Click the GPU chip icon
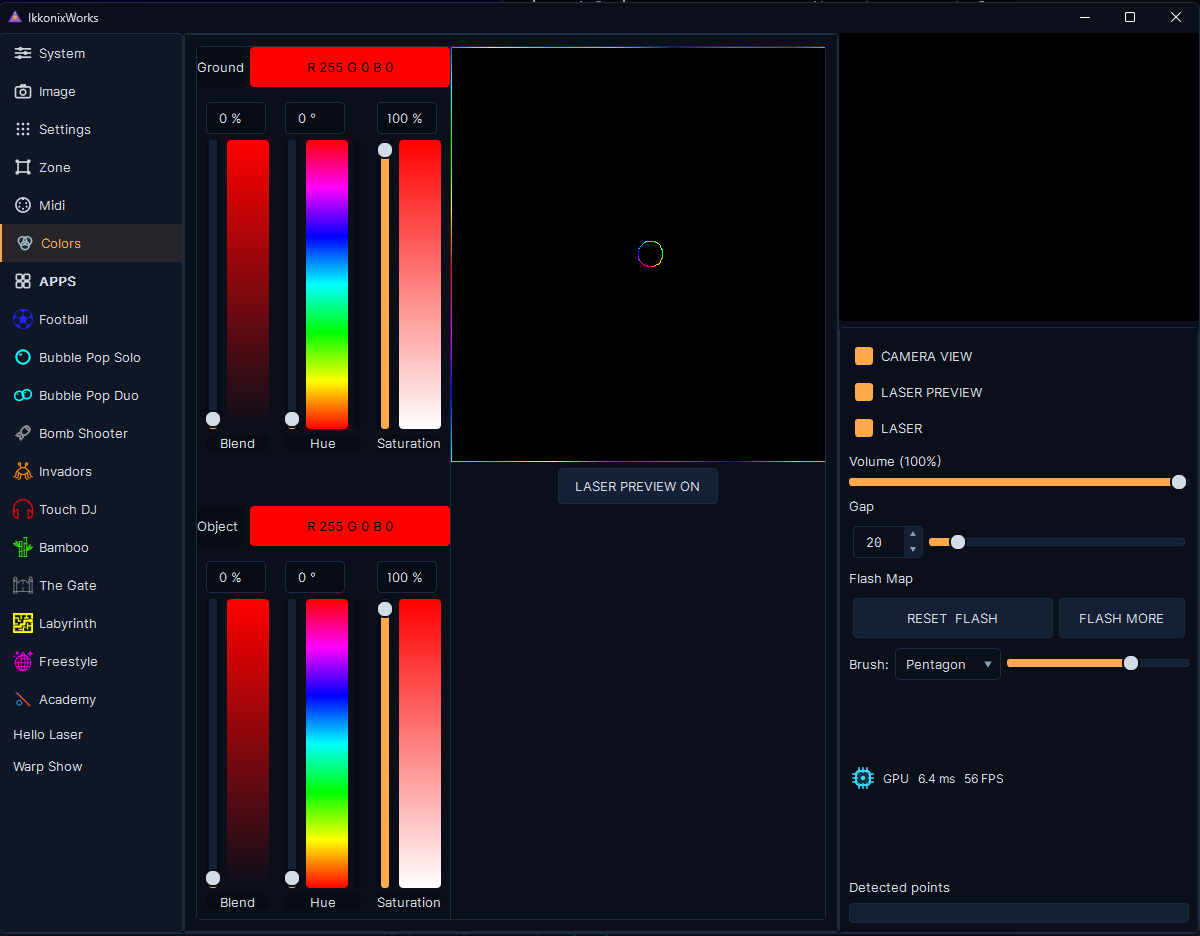 [x=863, y=778]
